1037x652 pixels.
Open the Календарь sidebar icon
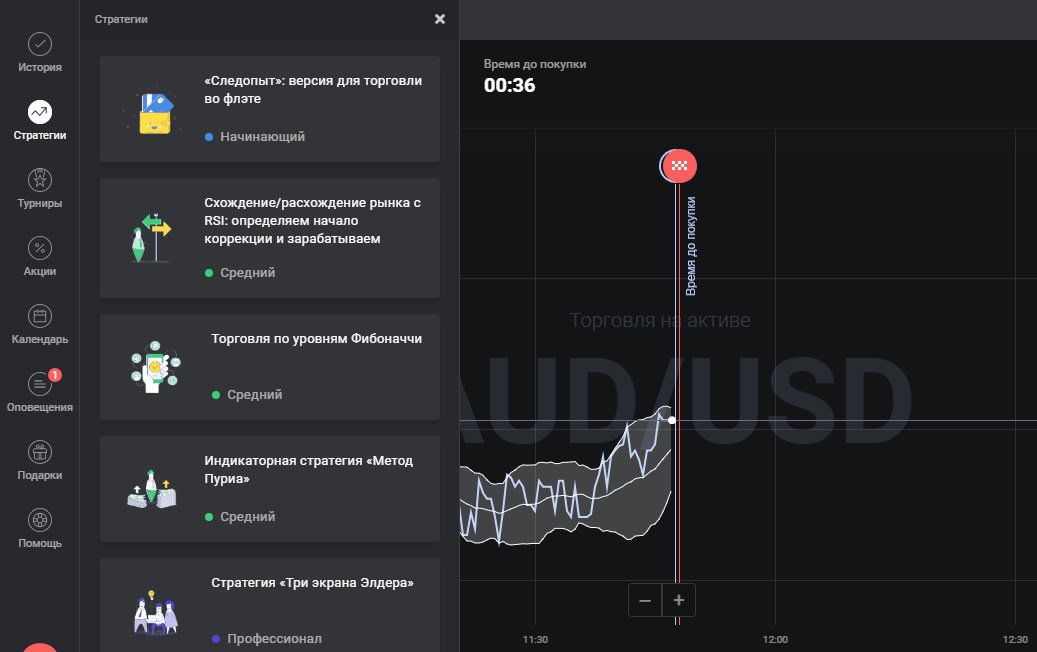point(40,325)
